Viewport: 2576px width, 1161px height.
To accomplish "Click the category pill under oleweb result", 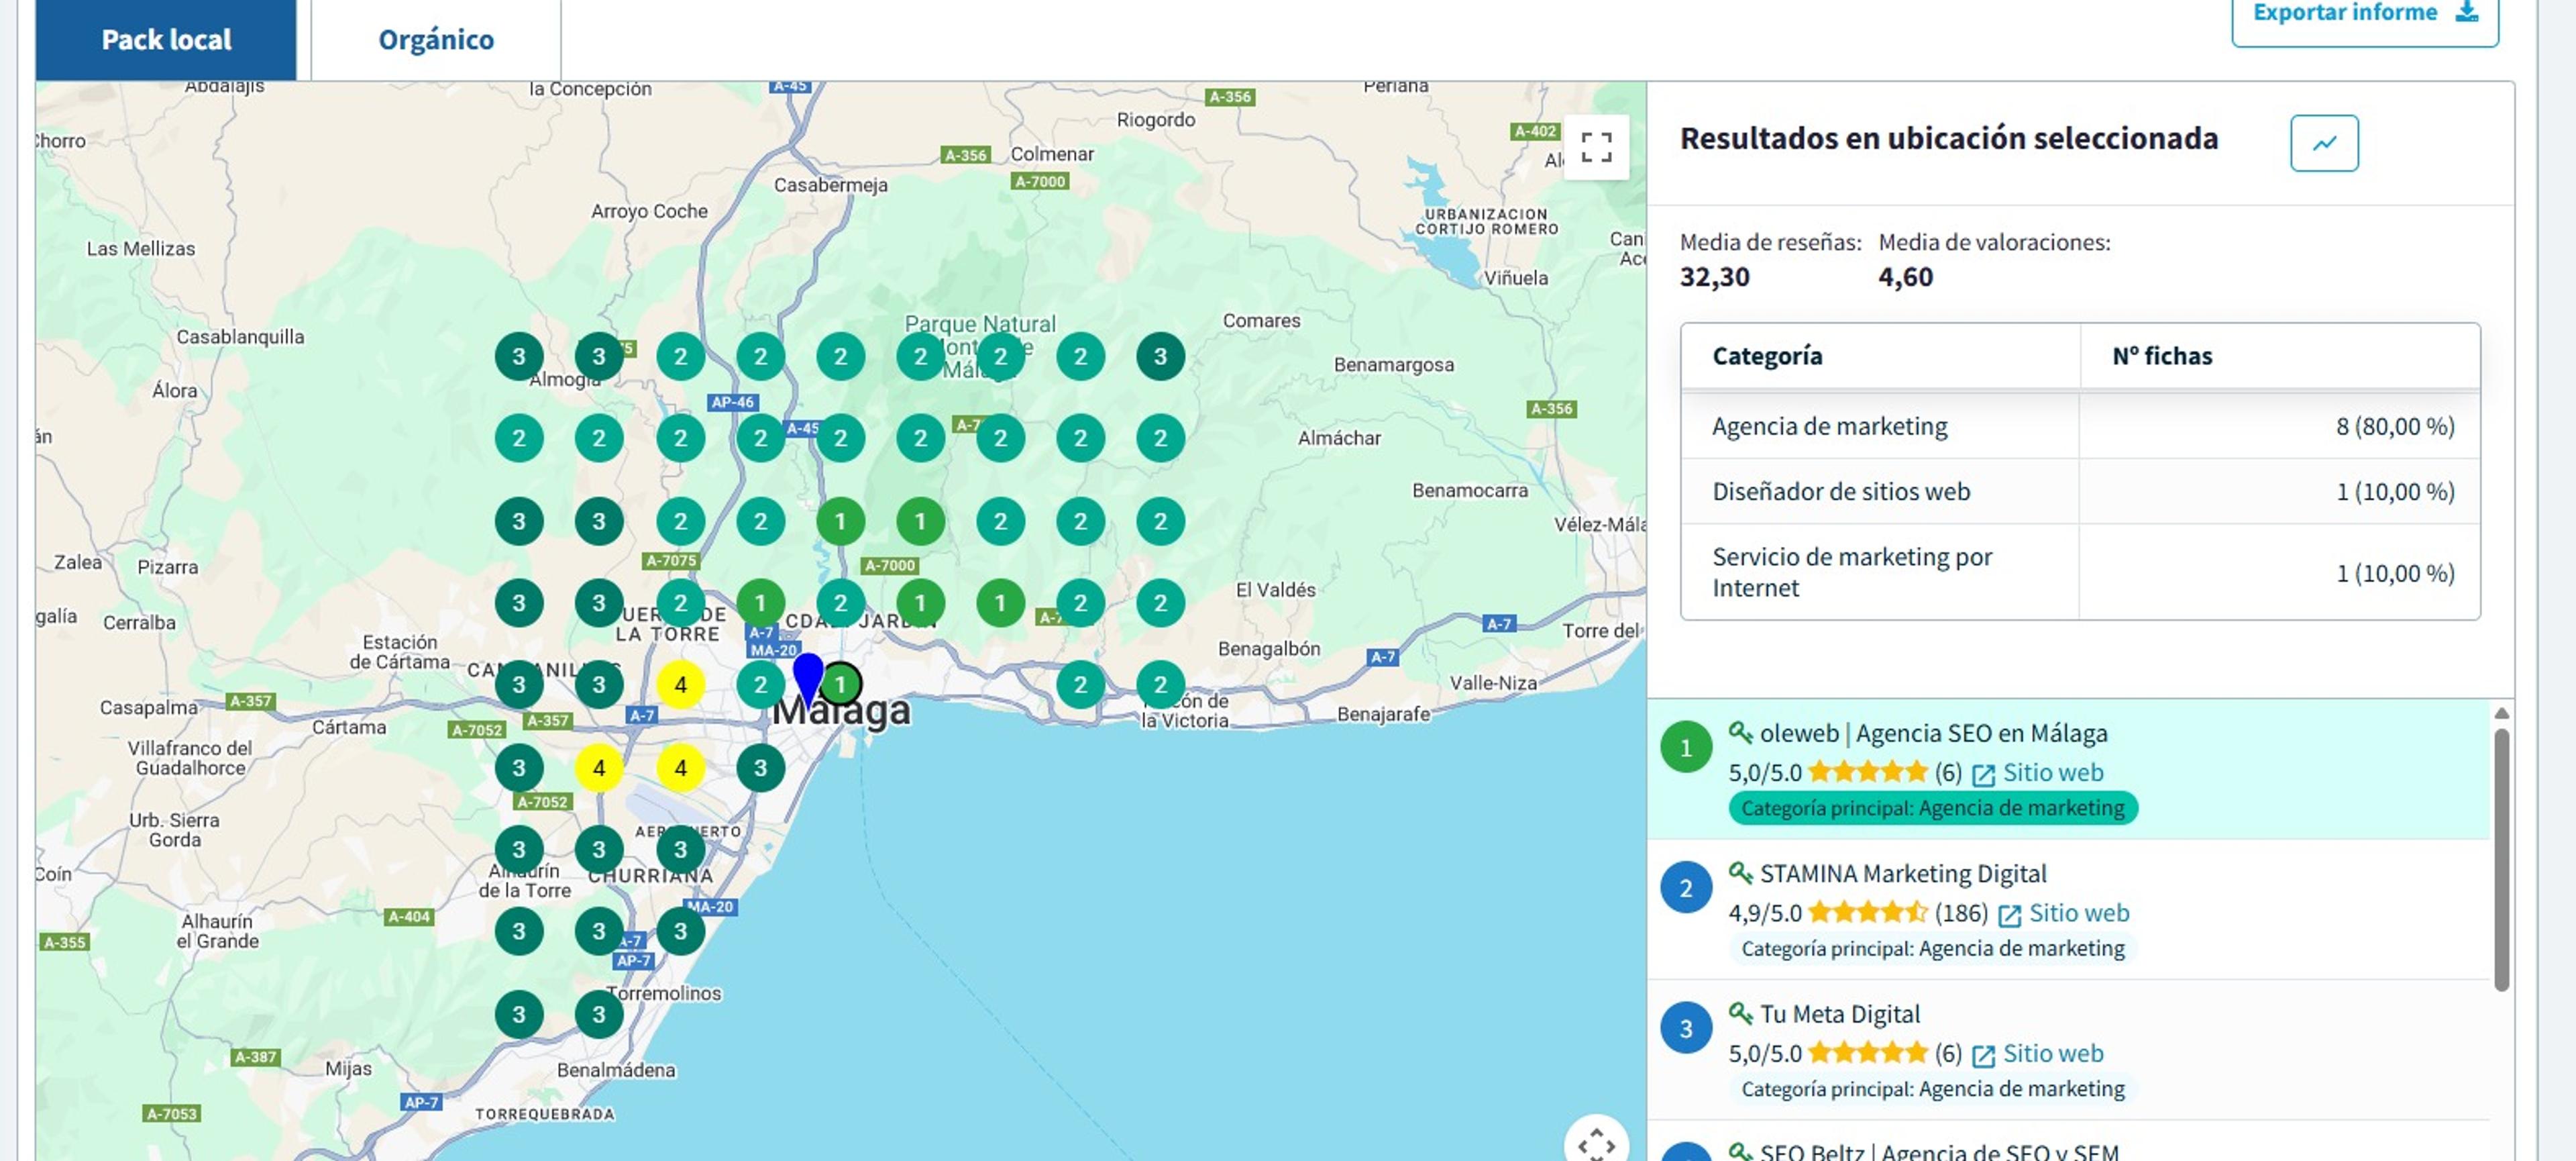I will [1932, 808].
